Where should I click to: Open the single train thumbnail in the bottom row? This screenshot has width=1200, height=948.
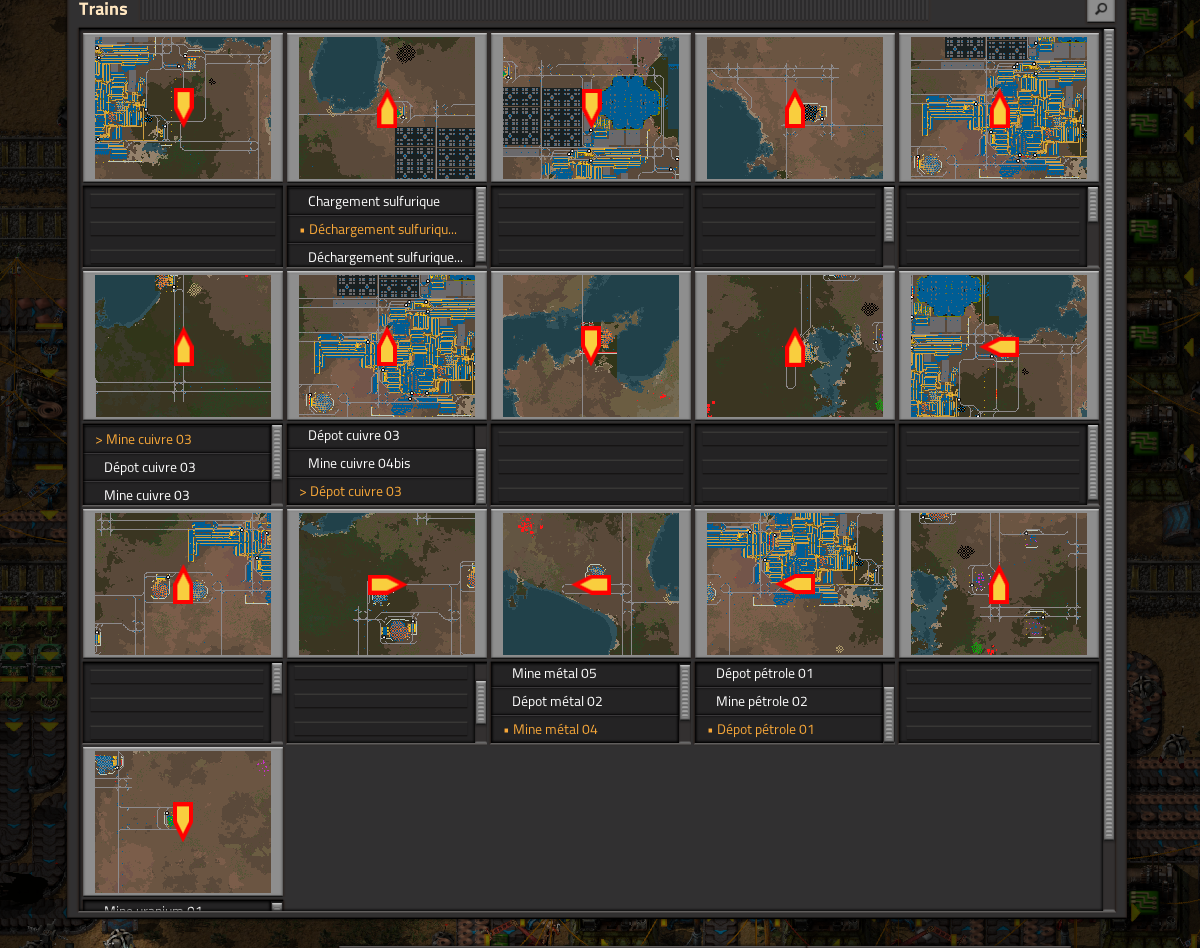point(183,821)
